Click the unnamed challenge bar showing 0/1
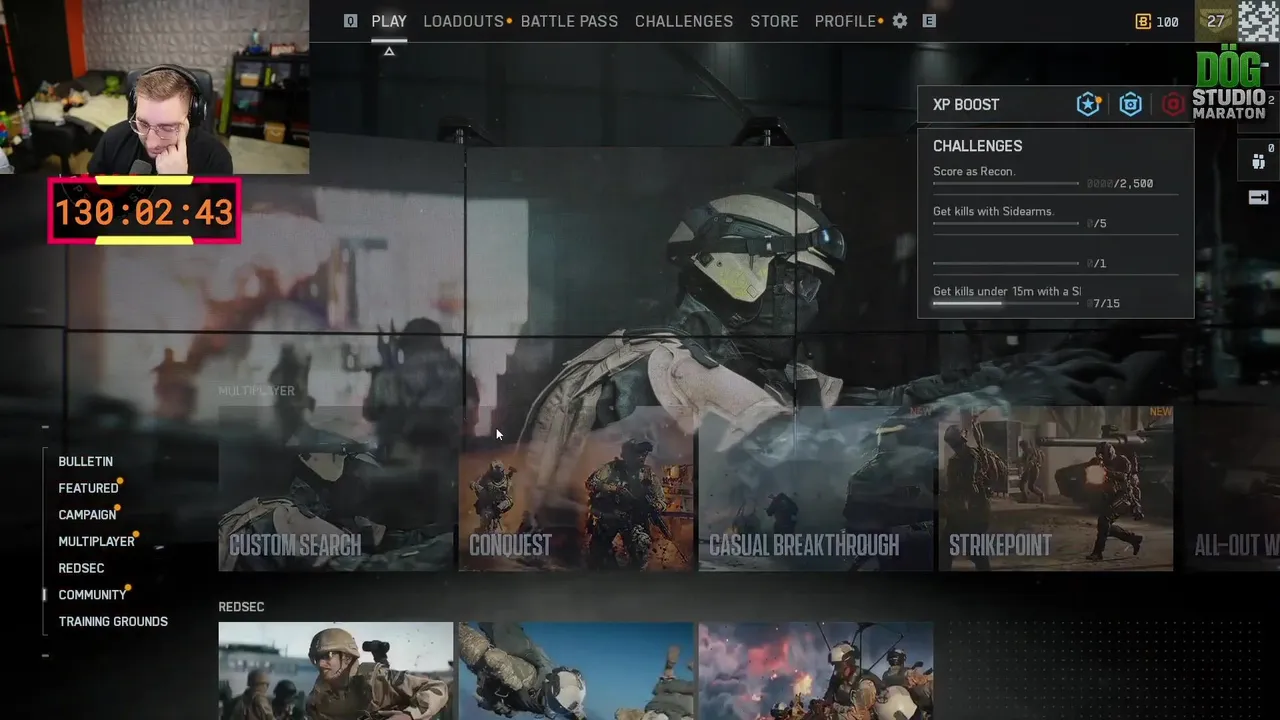The image size is (1280, 720). [x=1006, y=263]
